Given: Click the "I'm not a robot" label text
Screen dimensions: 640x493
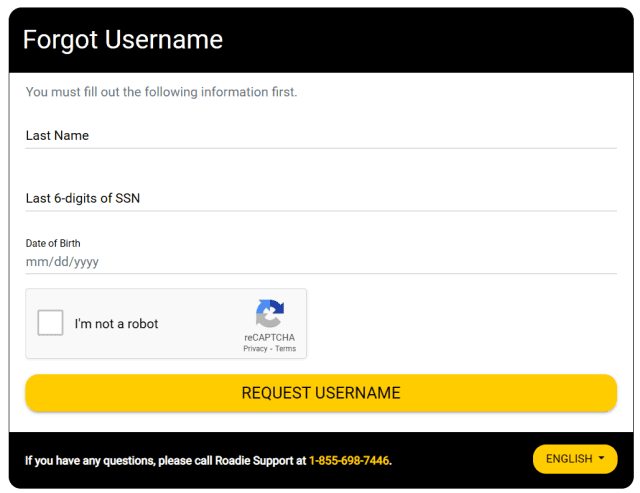Looking at the screenshot, I should coord(116,324).
